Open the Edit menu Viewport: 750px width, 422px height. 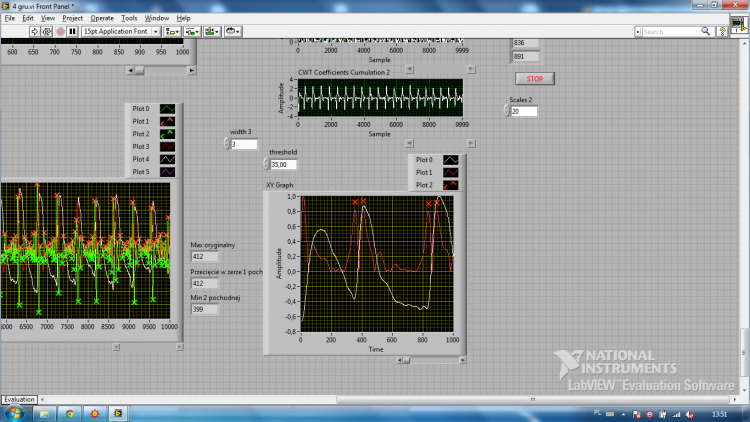(x=28, y=18)
